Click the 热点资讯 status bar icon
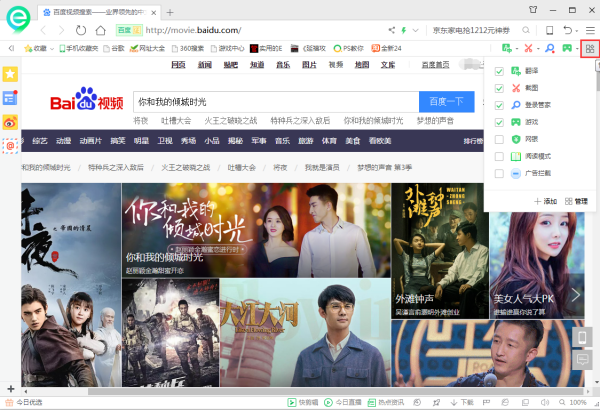Viewport: 600px width, 410px height. pyautogui.click(x=372, y=402)
